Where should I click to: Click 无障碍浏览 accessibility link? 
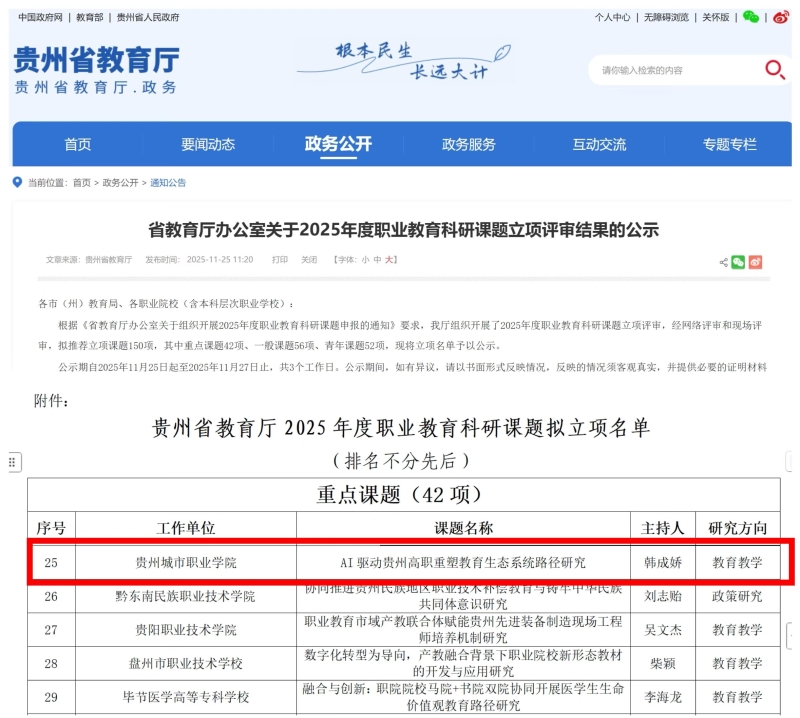tap(666, 17)
